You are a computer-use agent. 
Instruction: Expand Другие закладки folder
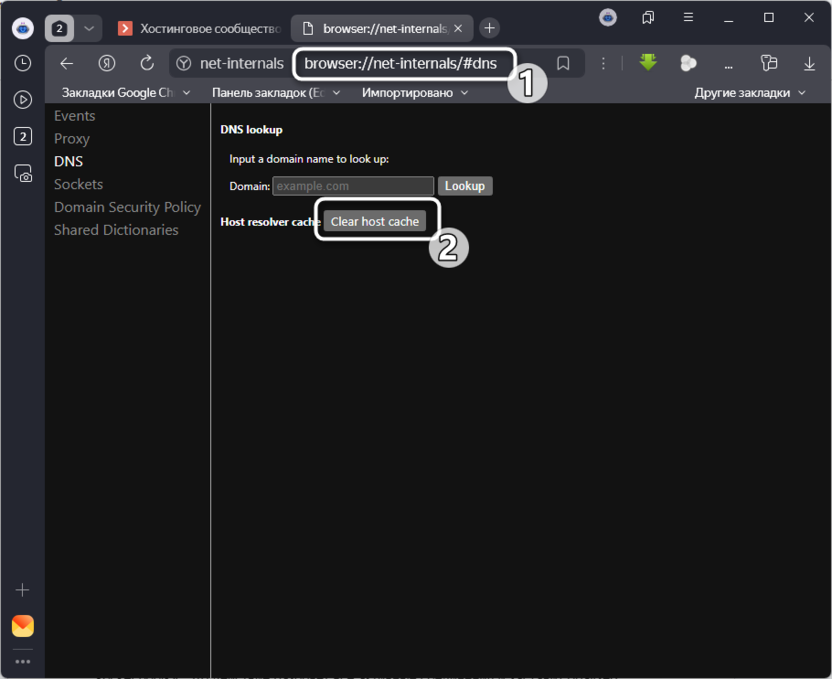coord(750,93)
